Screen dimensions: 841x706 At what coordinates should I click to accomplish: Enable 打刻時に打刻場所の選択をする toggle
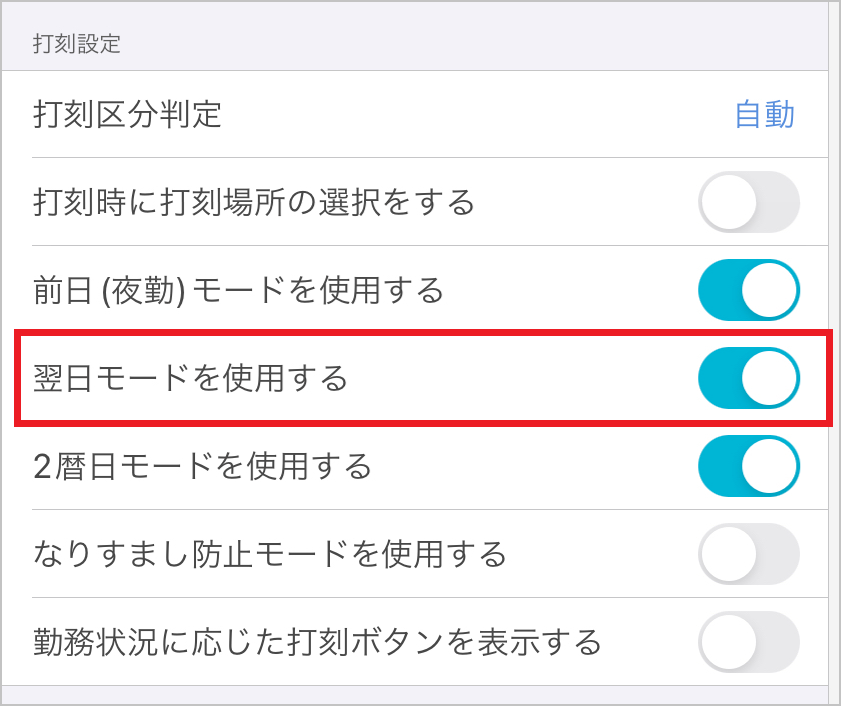[749, 203]
